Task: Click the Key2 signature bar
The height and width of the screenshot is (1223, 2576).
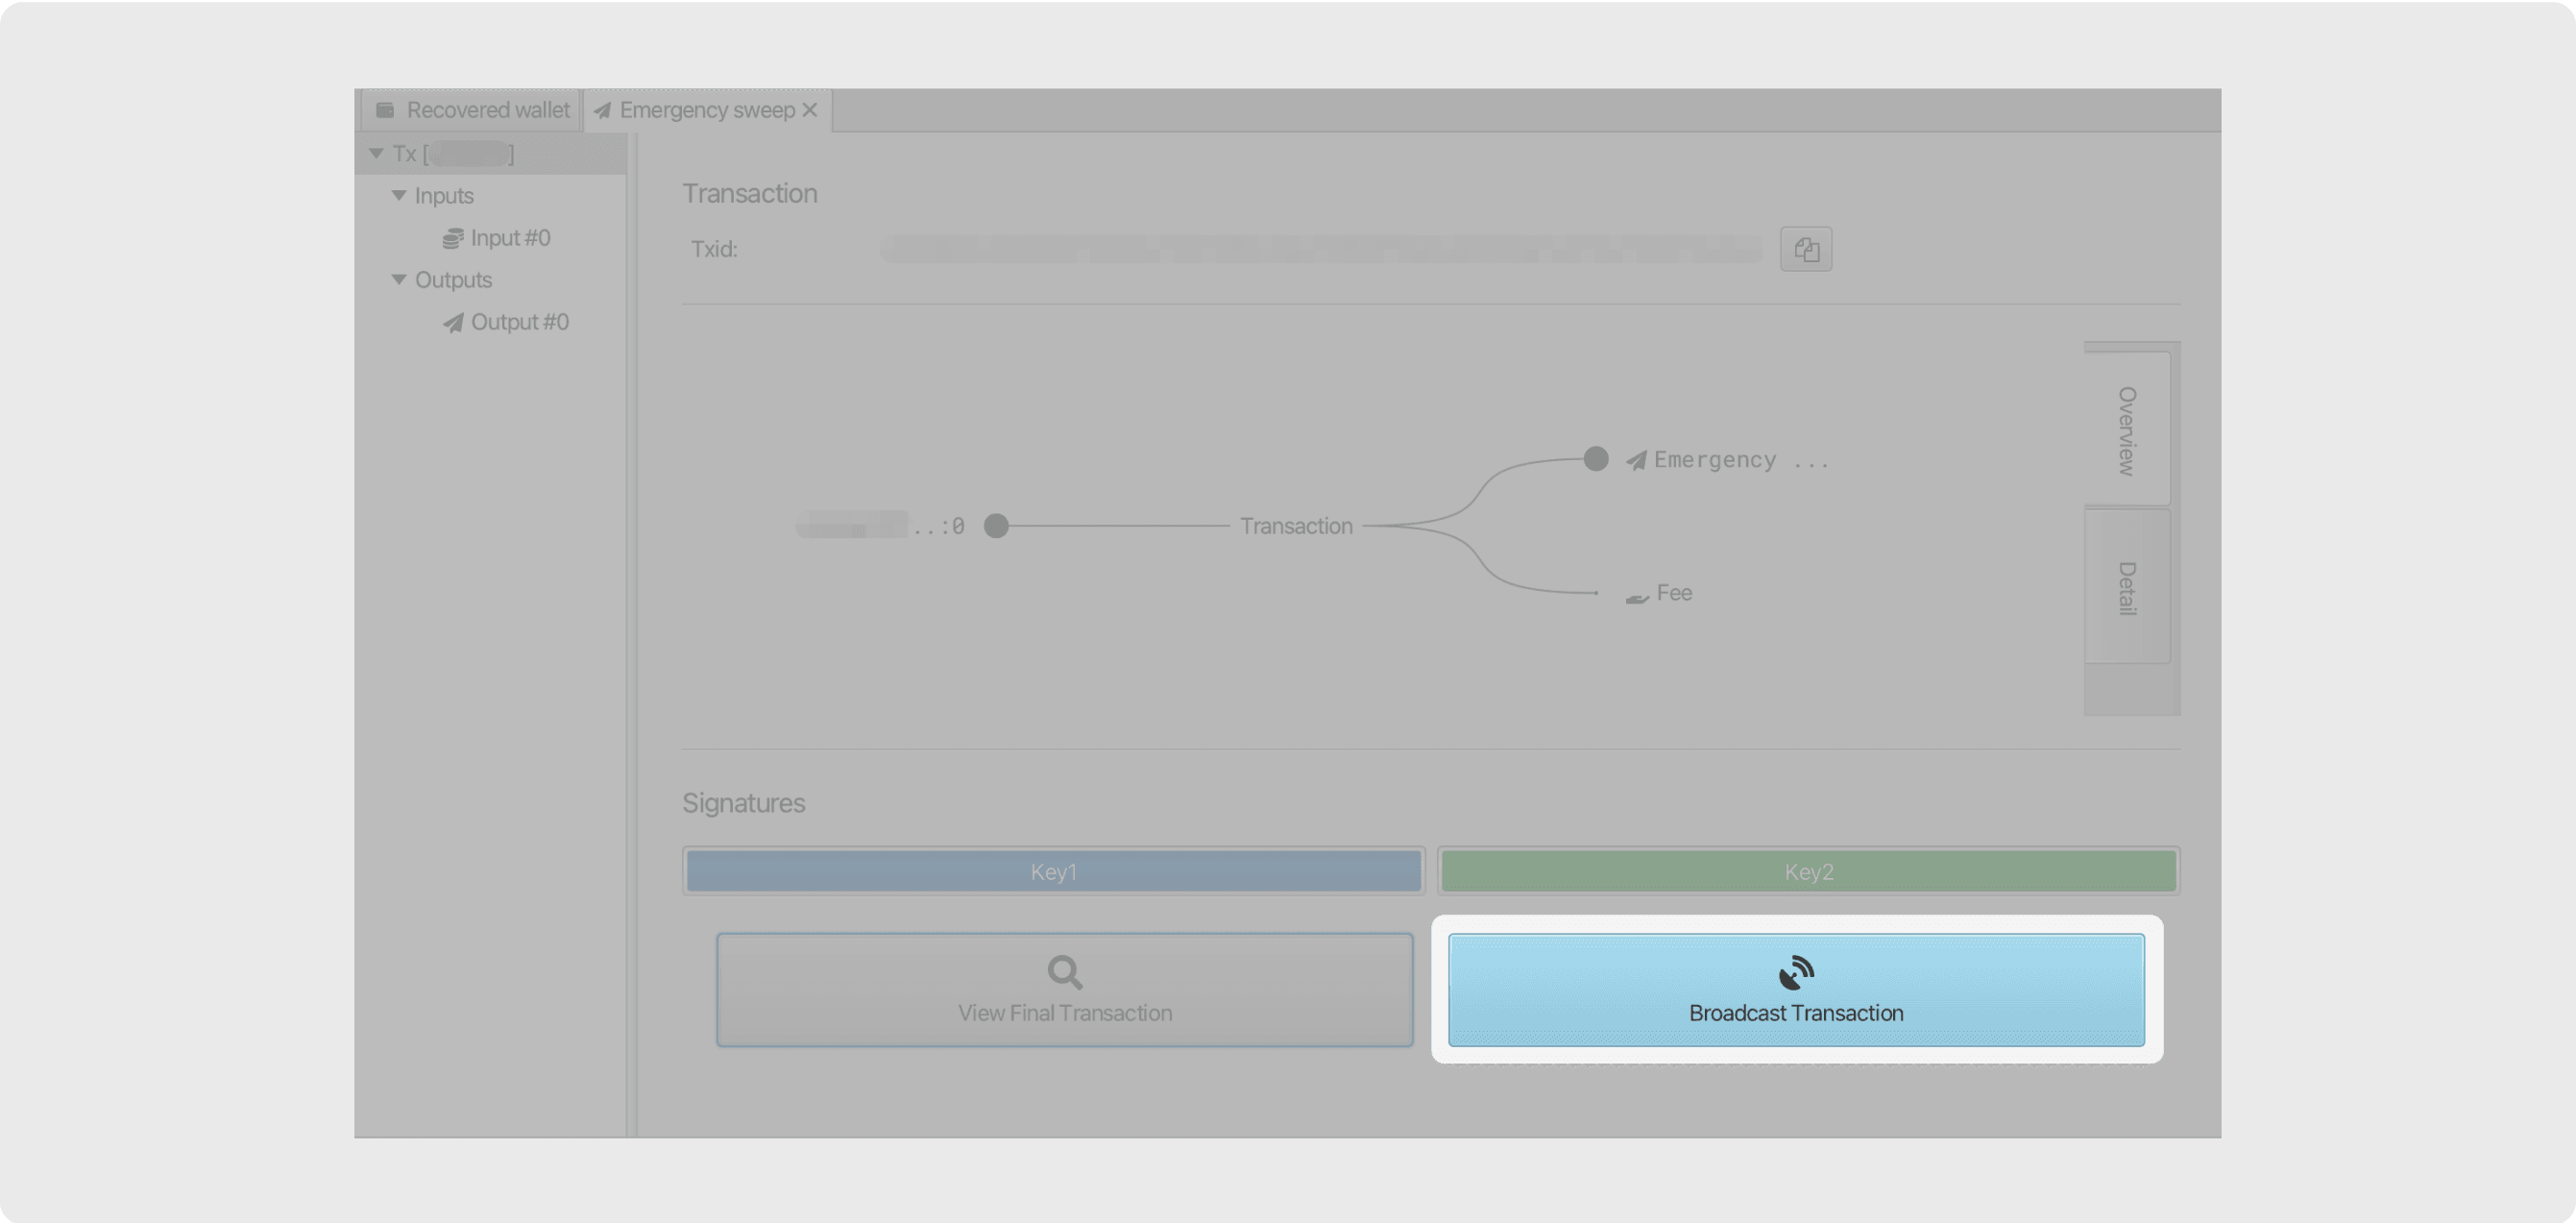Action: click(x=1808, y=871)
